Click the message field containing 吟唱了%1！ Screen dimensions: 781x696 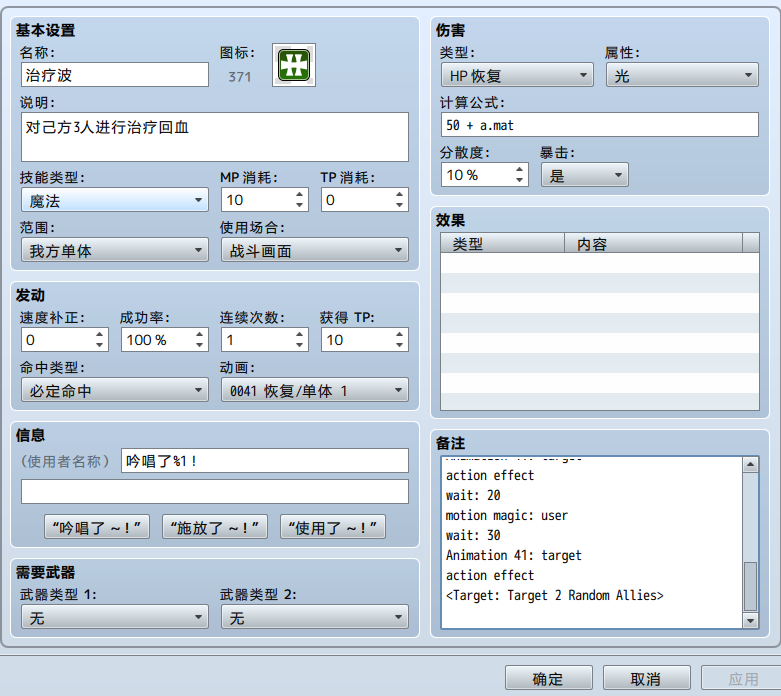coord(264,461)
